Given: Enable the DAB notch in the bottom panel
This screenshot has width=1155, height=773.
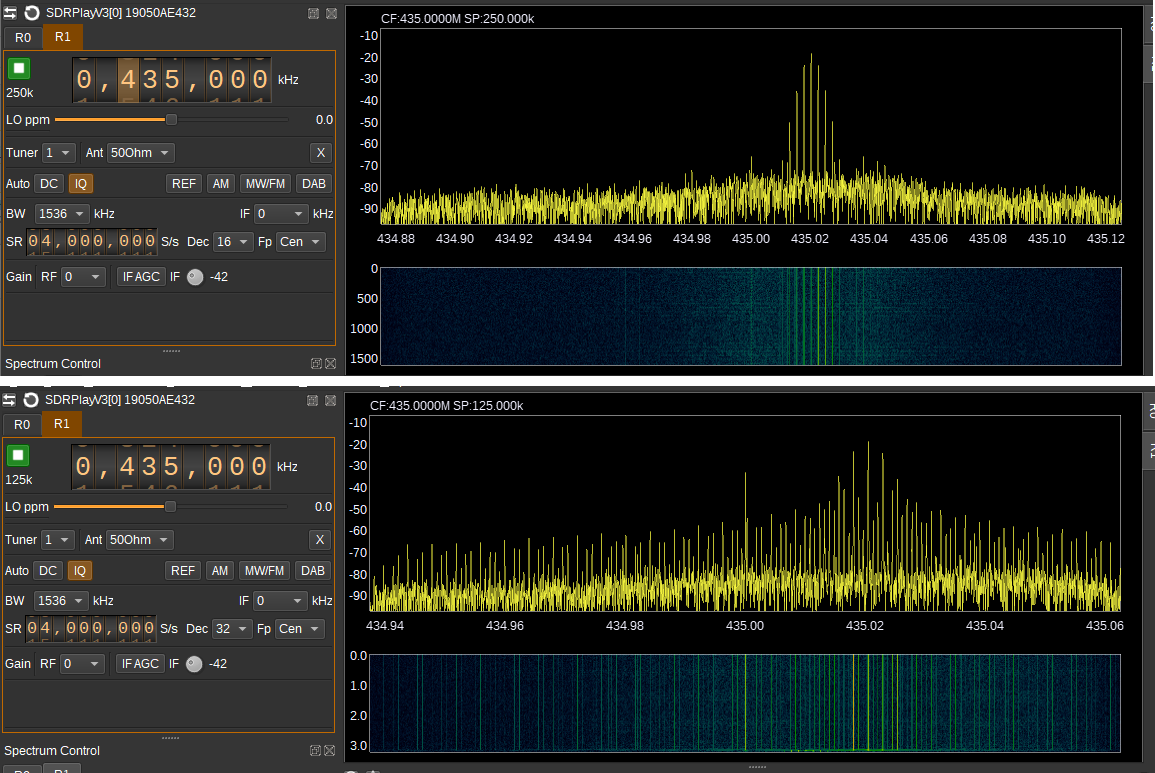Looking at the screenshot, I should coord(313,570).
